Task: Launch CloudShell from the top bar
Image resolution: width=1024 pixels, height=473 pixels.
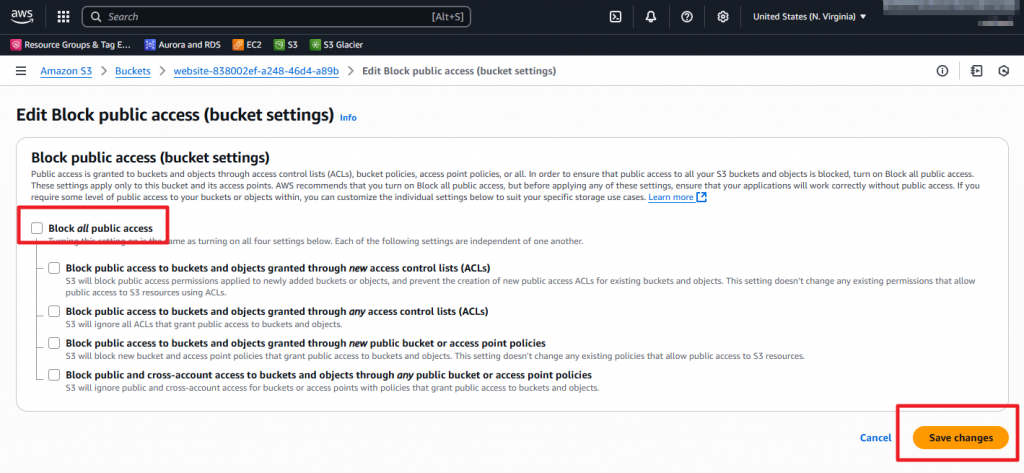Action: click(x=615, y=17)
